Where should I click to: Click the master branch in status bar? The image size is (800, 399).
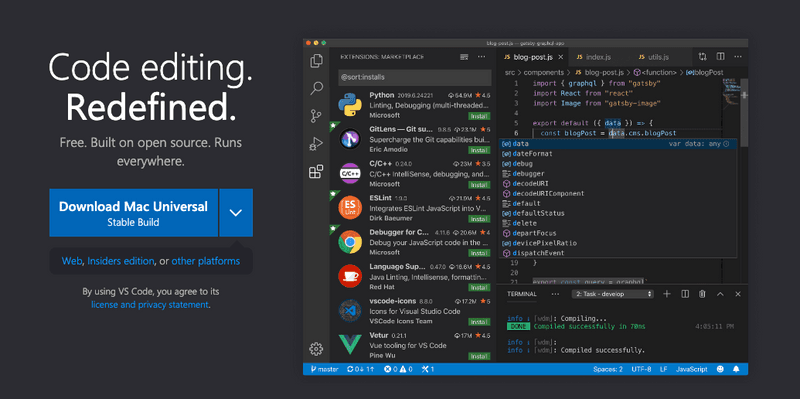coord(324,369)
